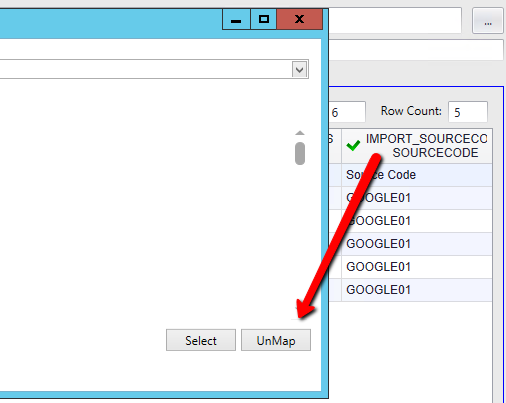The width and height of the screenshot is (506, 403).
Task: Select the IMPORT_SOURCECODE column header
Action: (x=417, y=146)
